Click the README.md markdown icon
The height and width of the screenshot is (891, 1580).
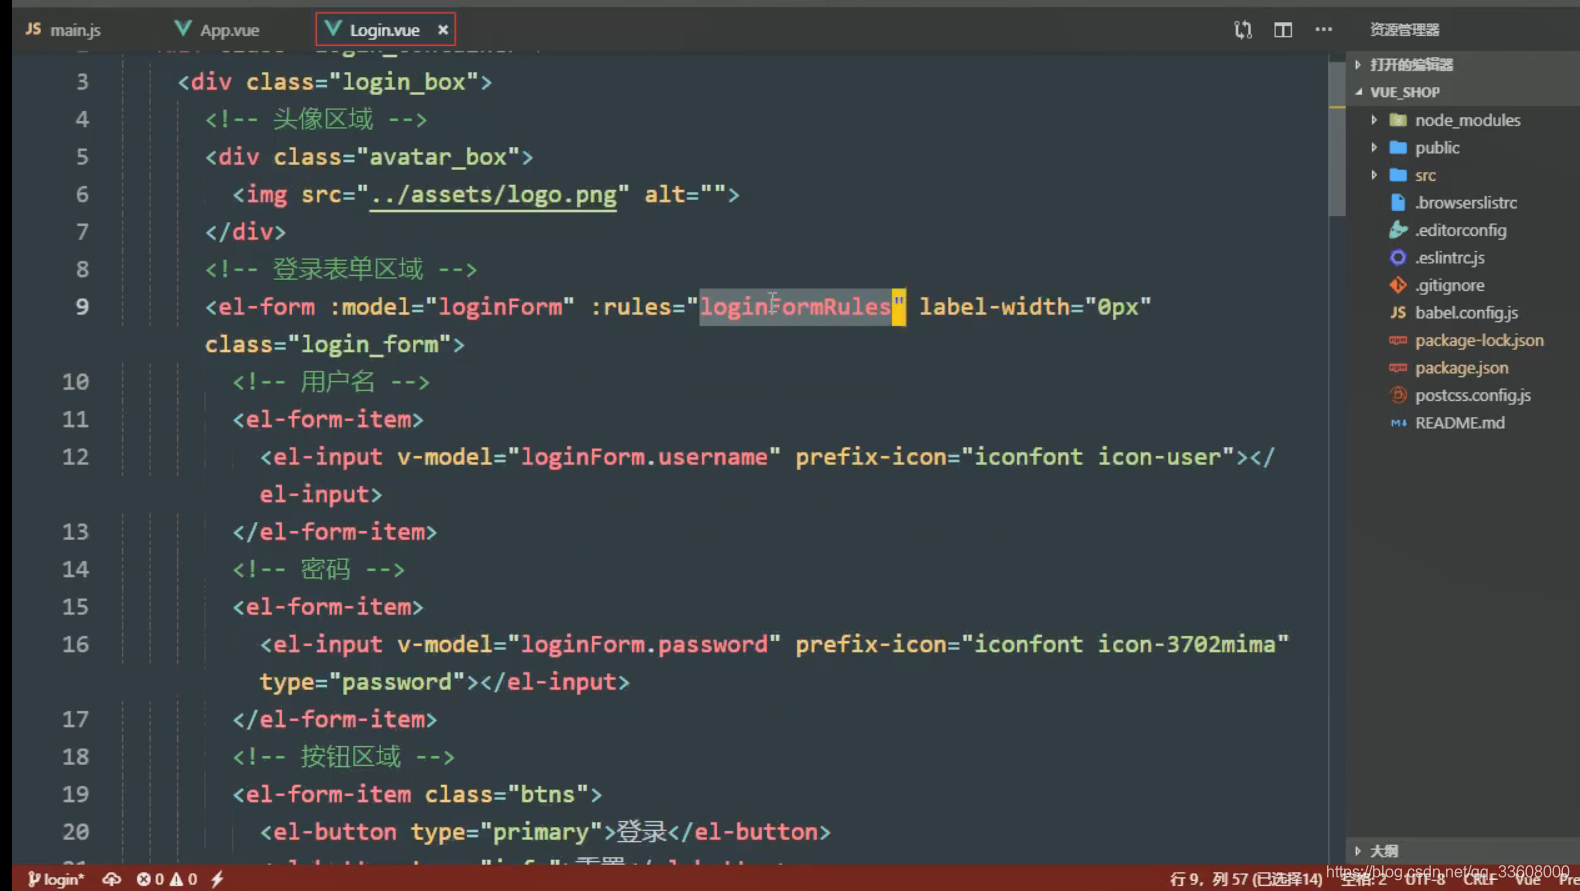click(x=1398, y=423)
